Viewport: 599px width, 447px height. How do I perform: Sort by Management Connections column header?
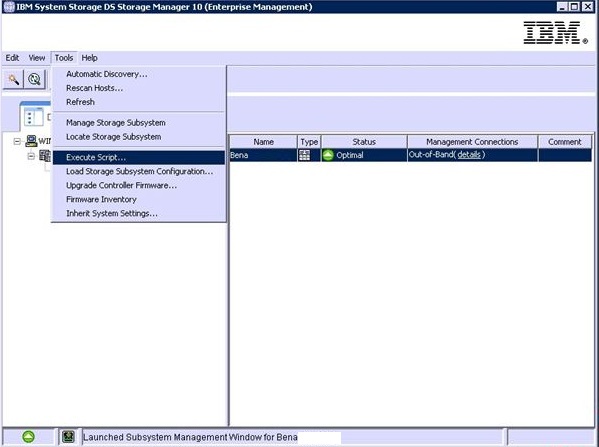coord(472,142)
